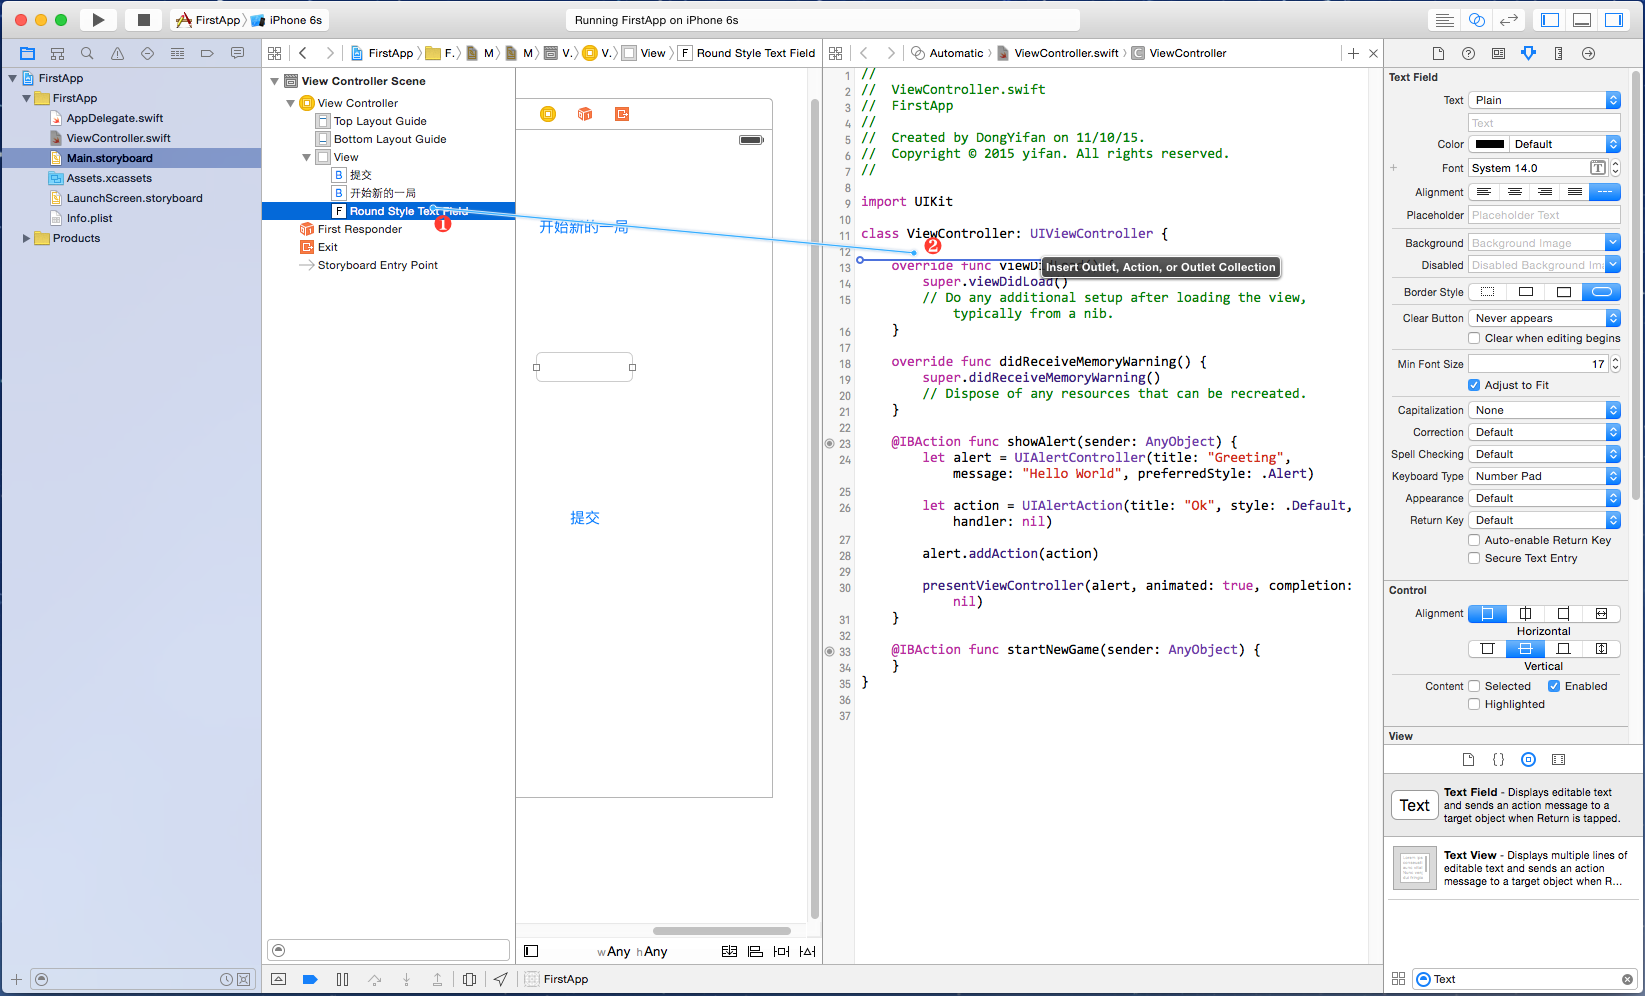This screenshot has height=996, width=1645.
Task: Expand the Products folder
Action: click(26, 239)
